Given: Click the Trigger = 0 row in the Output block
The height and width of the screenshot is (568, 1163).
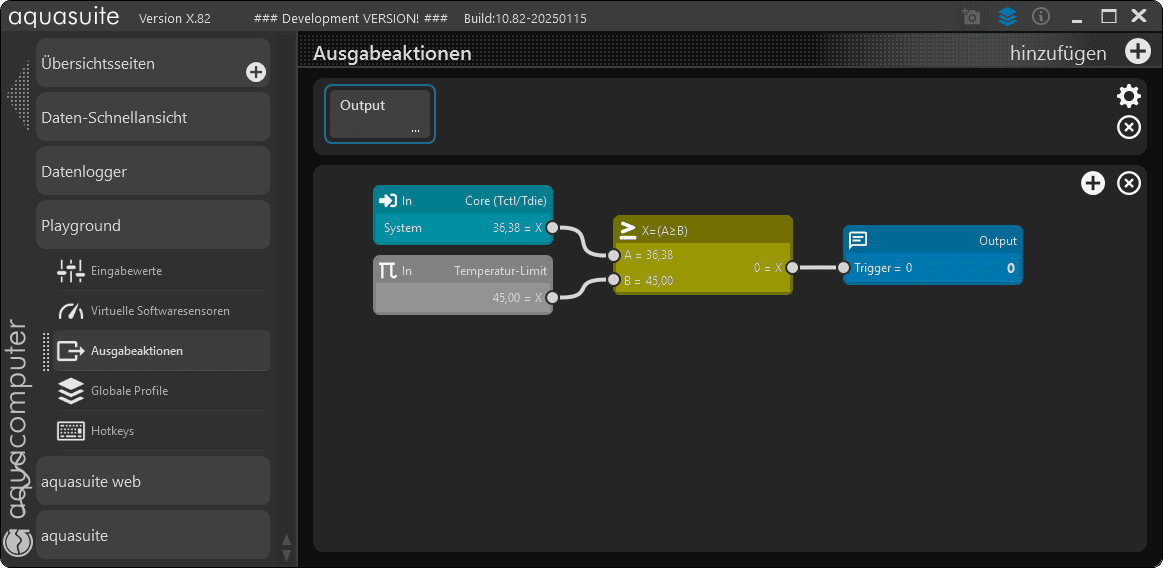Looking at the screenshot, I should 933,268.
